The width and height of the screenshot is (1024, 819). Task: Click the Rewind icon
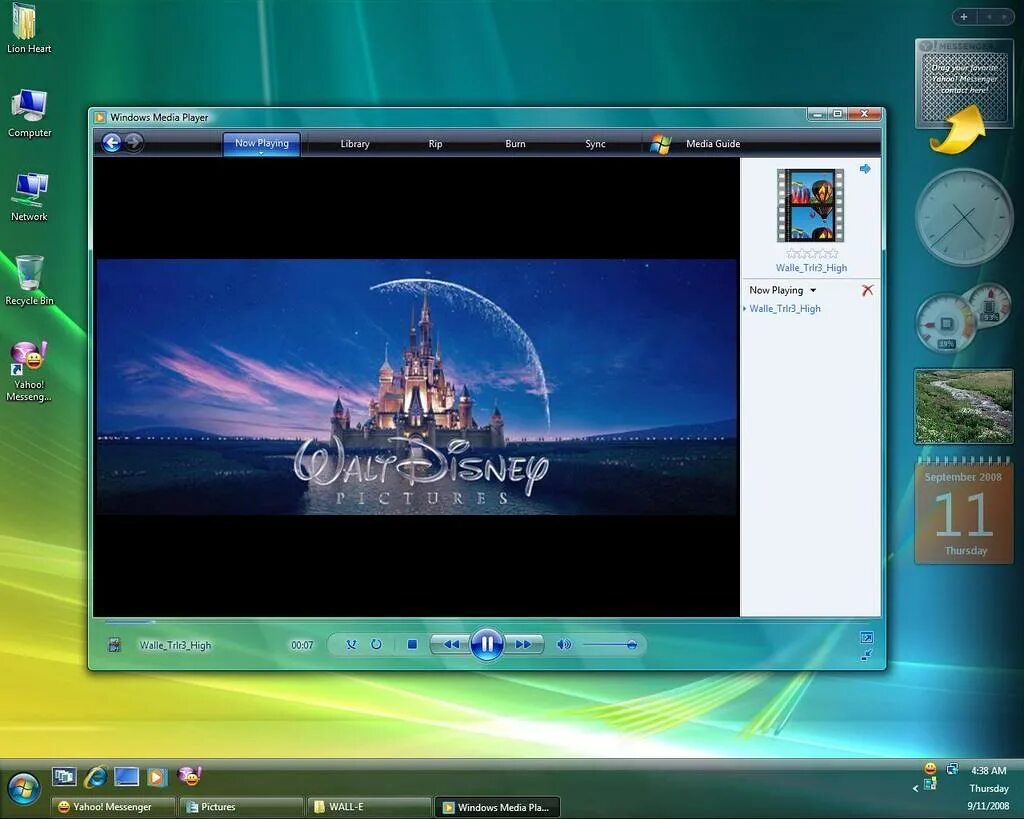pyautogui.click(x=451, y=644)
